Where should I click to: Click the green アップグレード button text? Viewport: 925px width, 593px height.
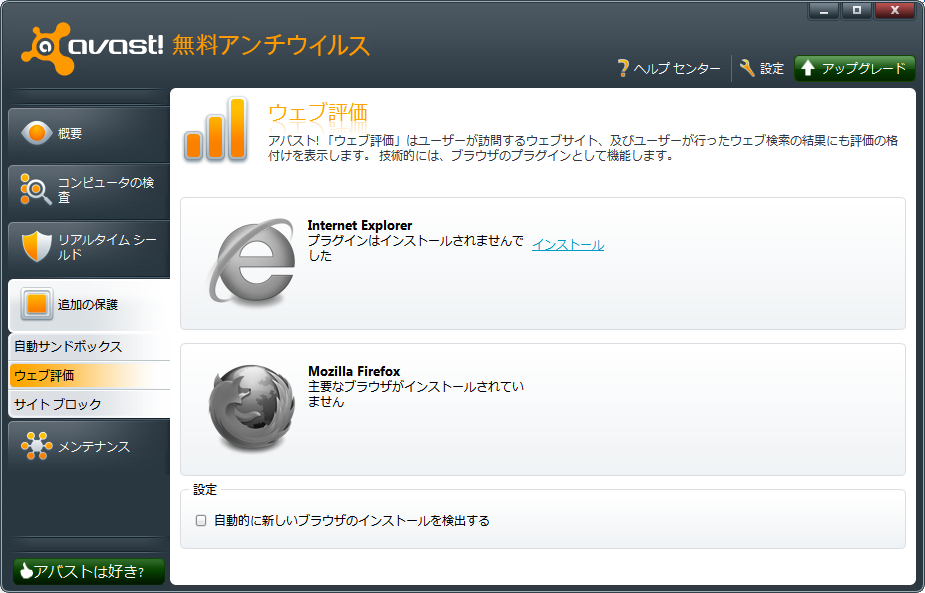(x=864, y=68)
